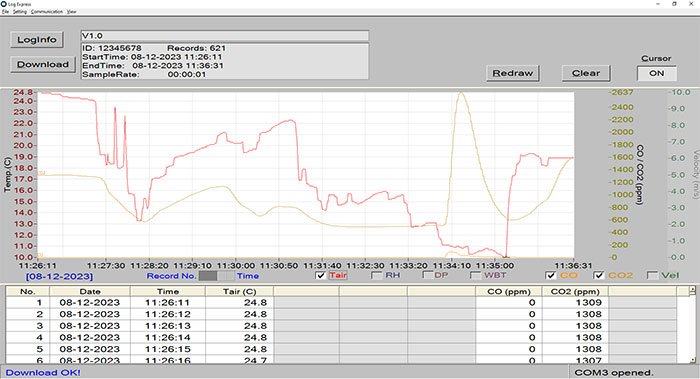This screenshot has width=700, height=379.
Task: Click the Log Express app icon in title bar
Action: [x=4, y=4]
